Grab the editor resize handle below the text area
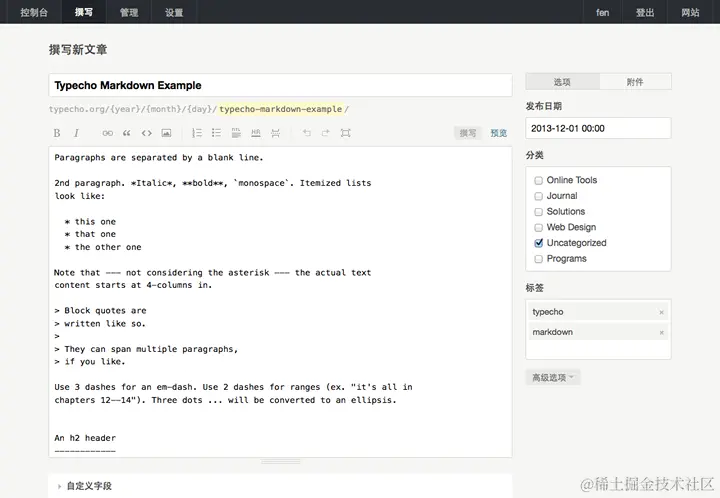The width and height of the screenshot is (720, 498). coord(281,461)
